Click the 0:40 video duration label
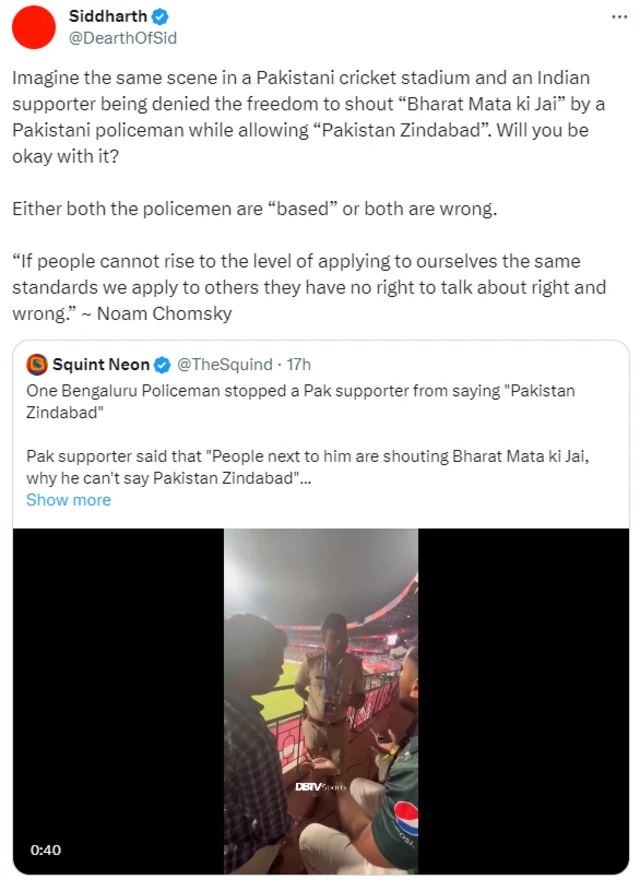Screen dimensions: 640x891 (46, 850)
